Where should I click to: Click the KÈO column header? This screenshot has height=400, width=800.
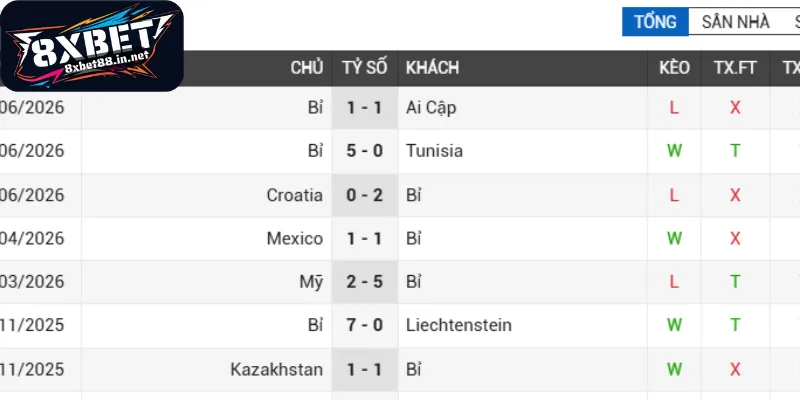pyautogui.click(x=674, y=68)
